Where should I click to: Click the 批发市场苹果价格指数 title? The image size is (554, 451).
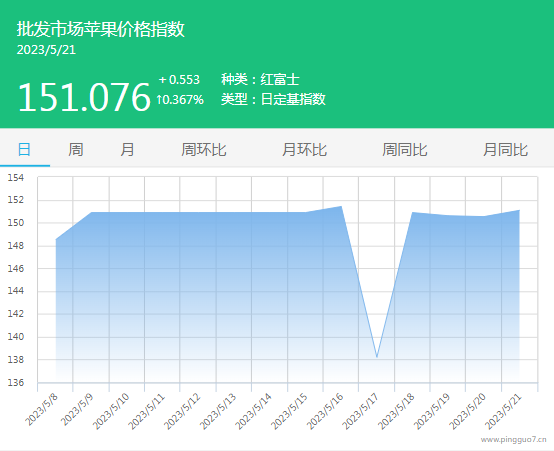coord(101,29)
